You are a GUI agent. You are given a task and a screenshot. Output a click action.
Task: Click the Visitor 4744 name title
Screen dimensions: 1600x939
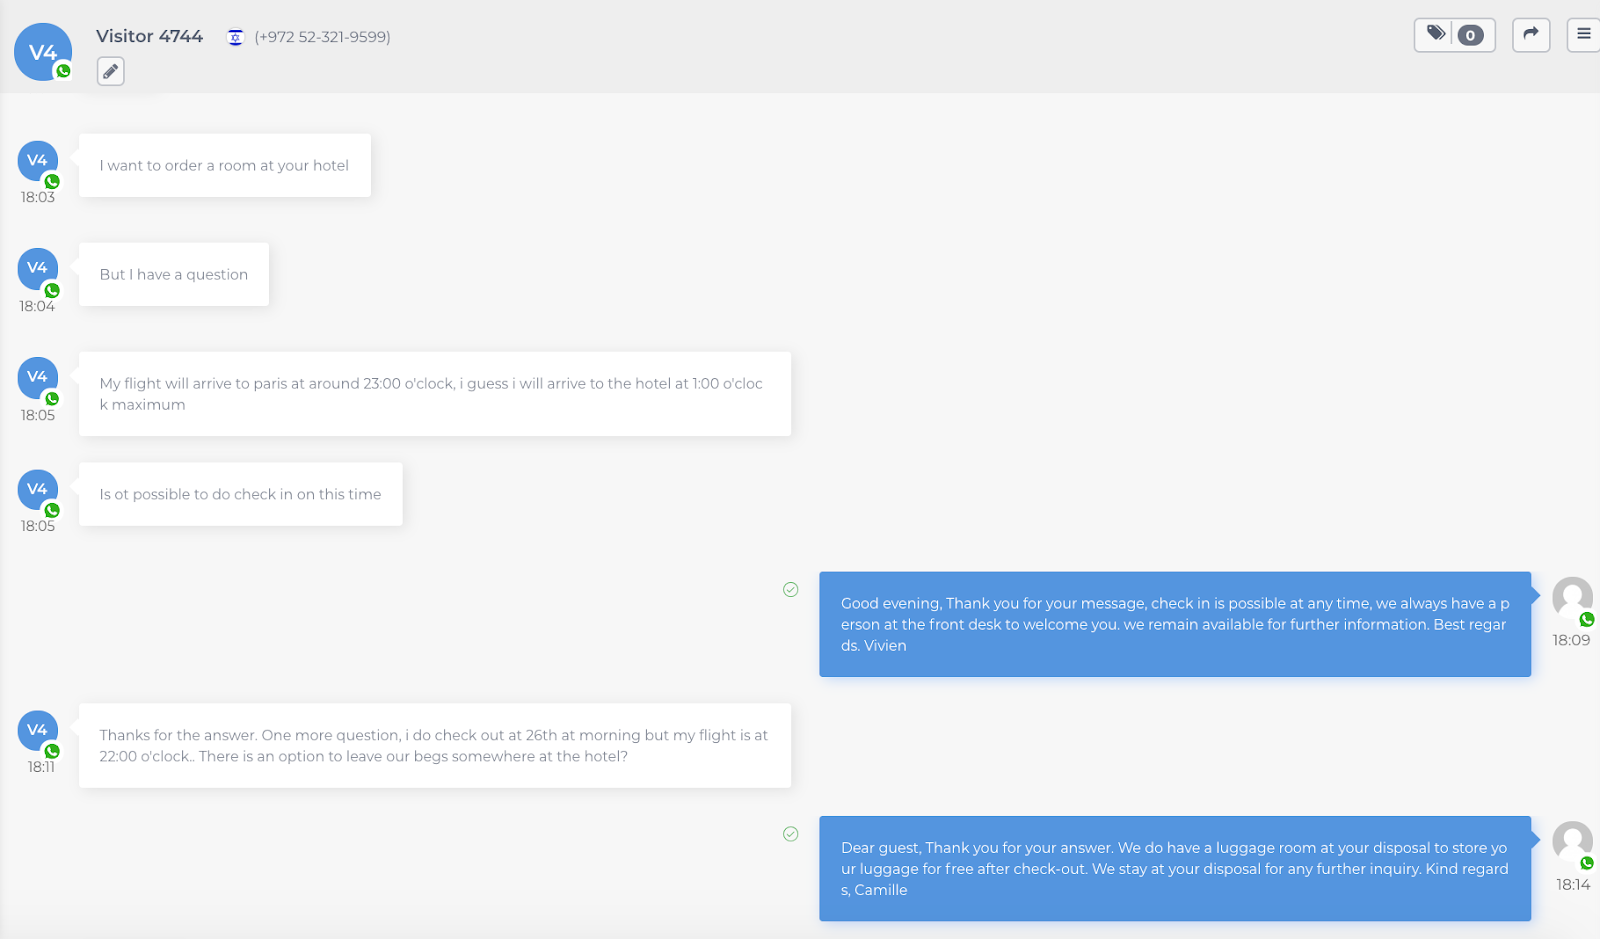click(149, 36)
